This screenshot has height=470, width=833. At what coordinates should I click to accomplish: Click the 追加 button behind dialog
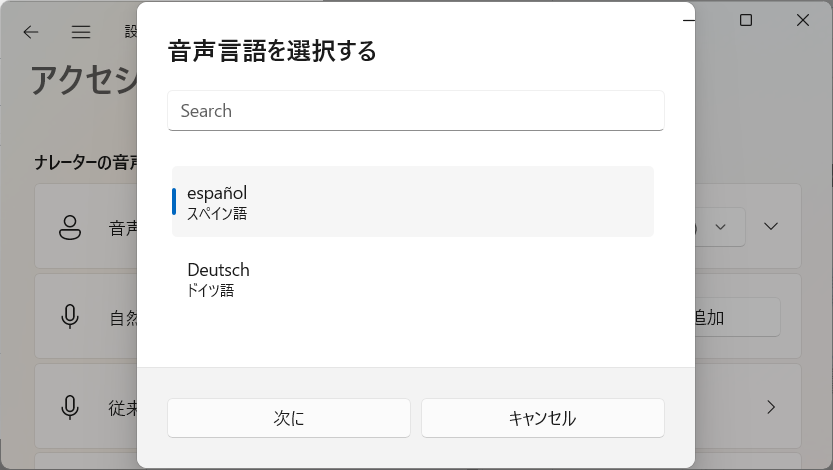(x=737, y=317)
